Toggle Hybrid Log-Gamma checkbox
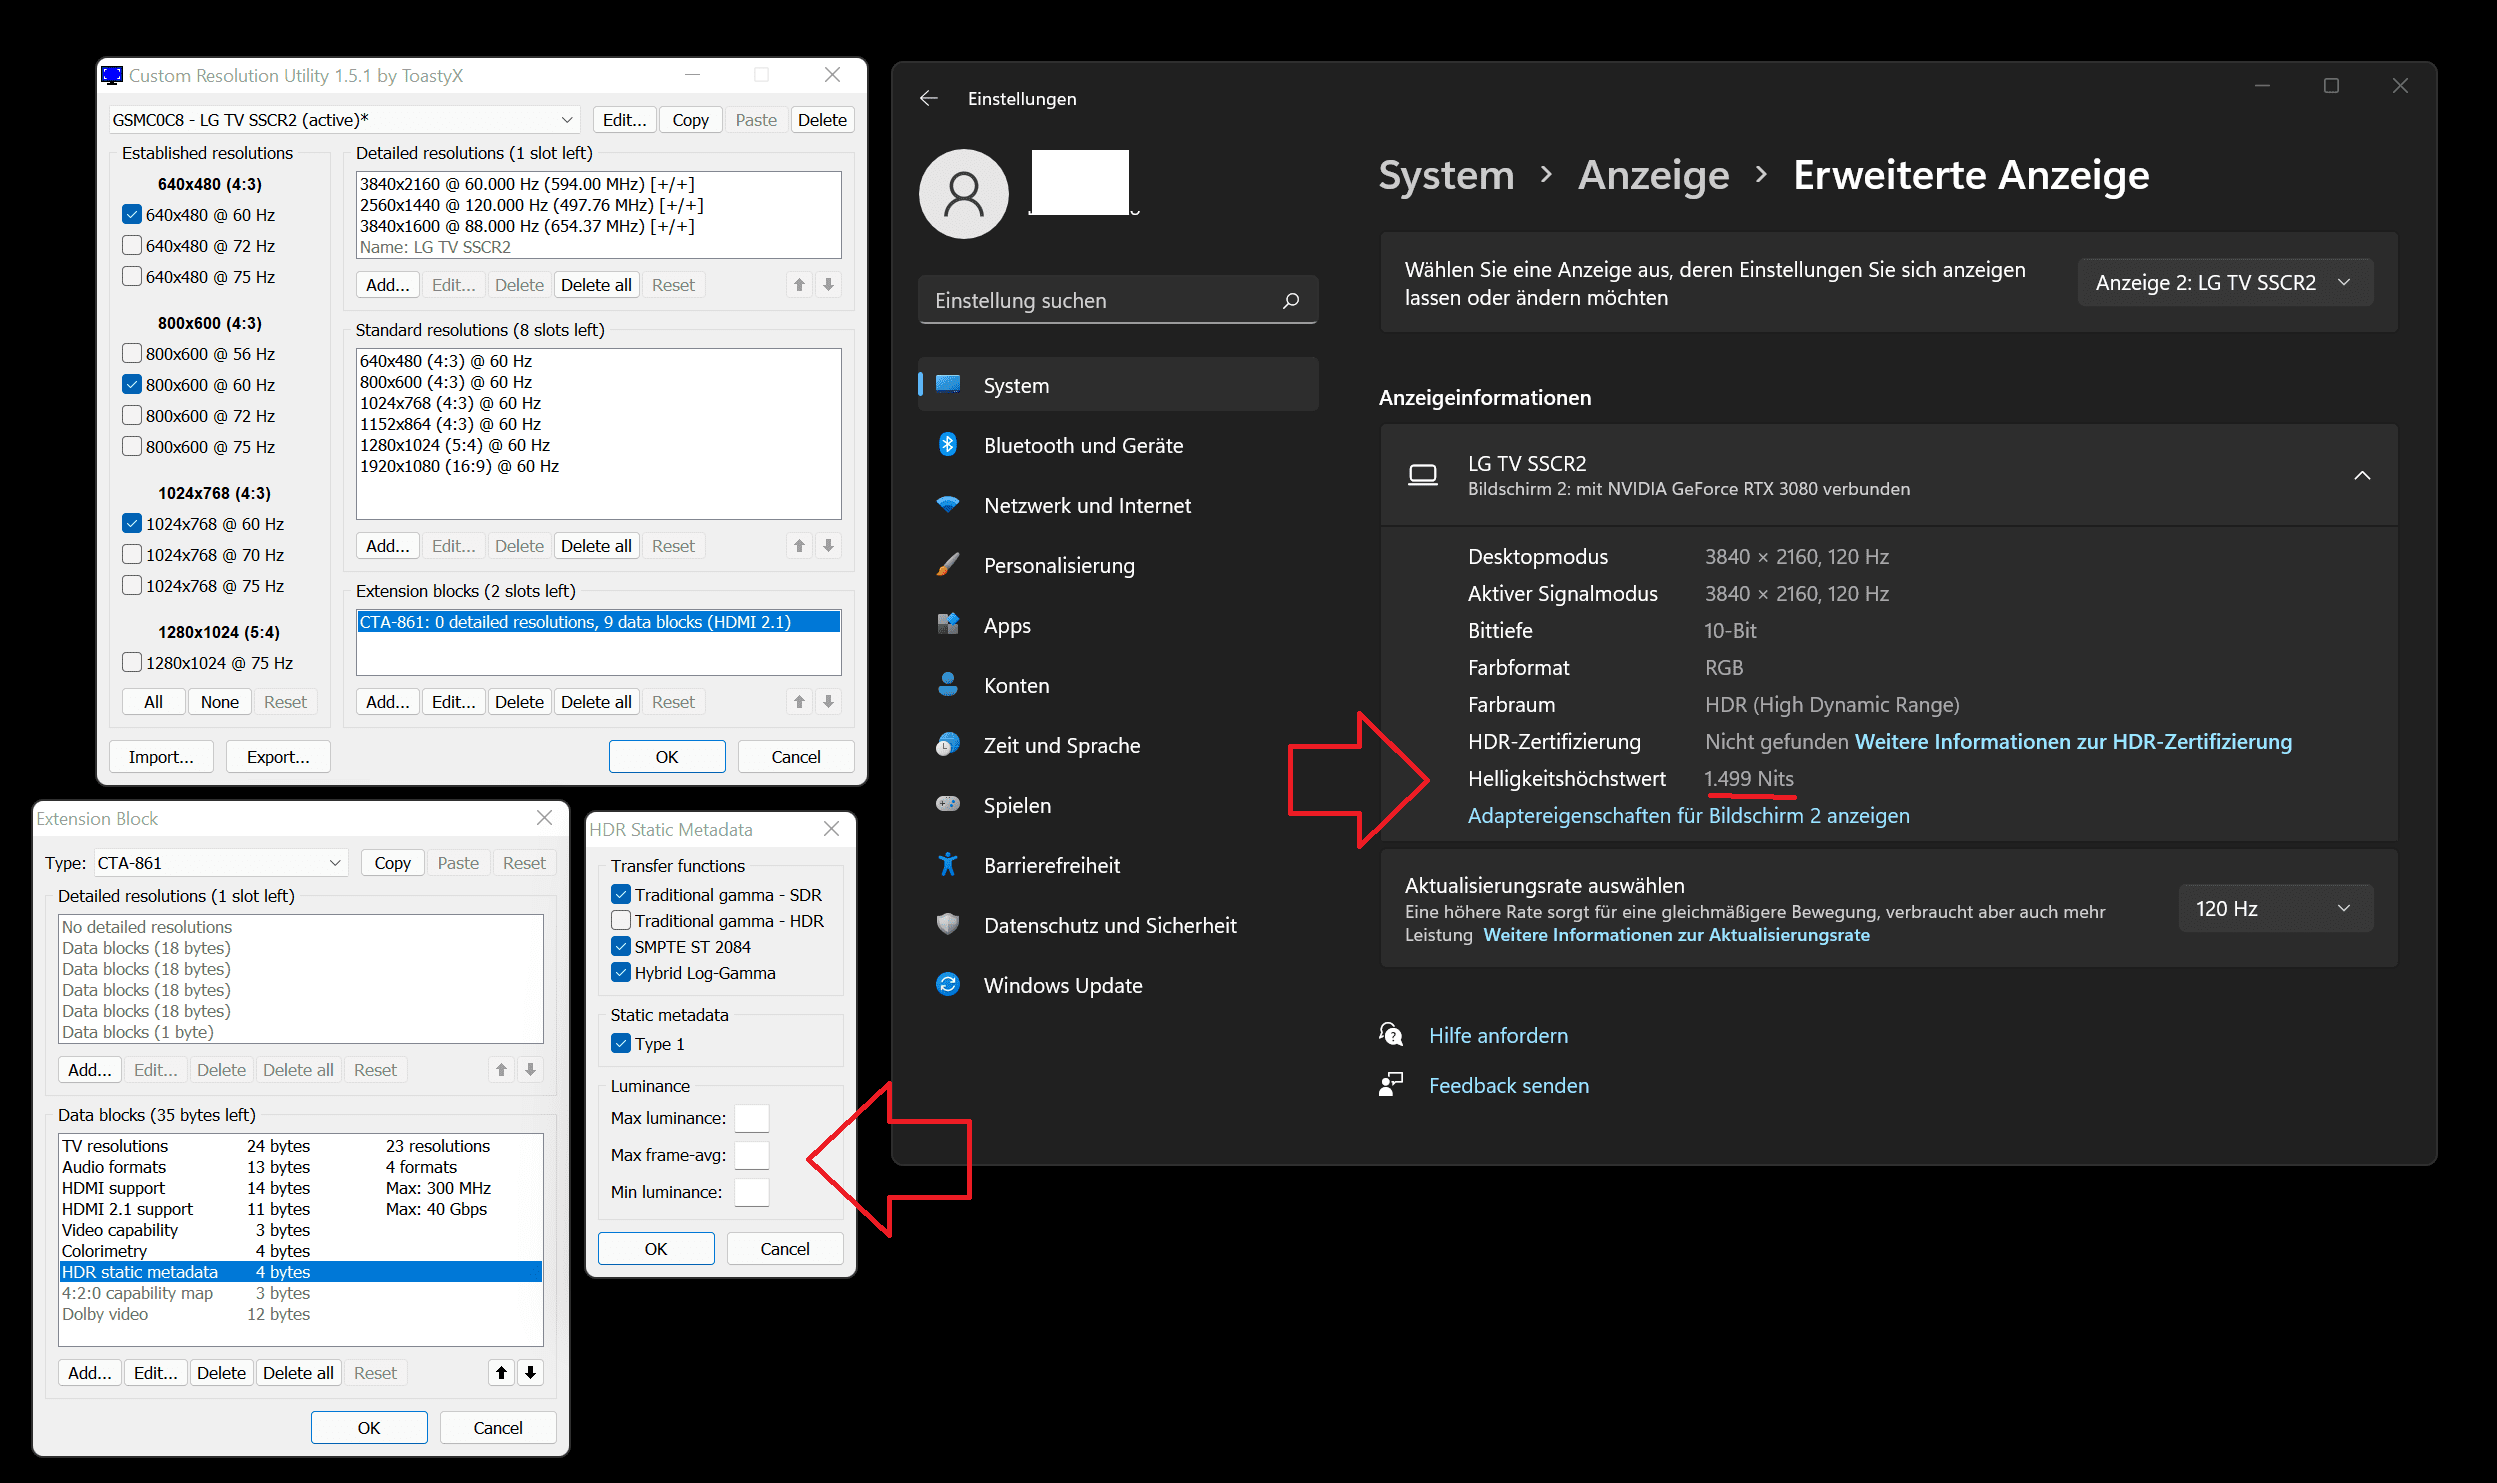Screen dimensions: 2497x1483 click(621, 972)
